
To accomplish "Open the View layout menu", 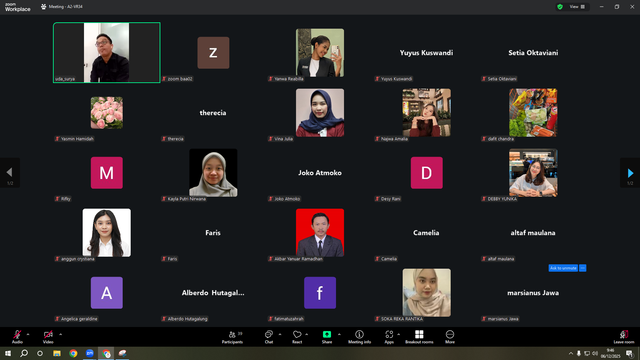I will [577, 7].
